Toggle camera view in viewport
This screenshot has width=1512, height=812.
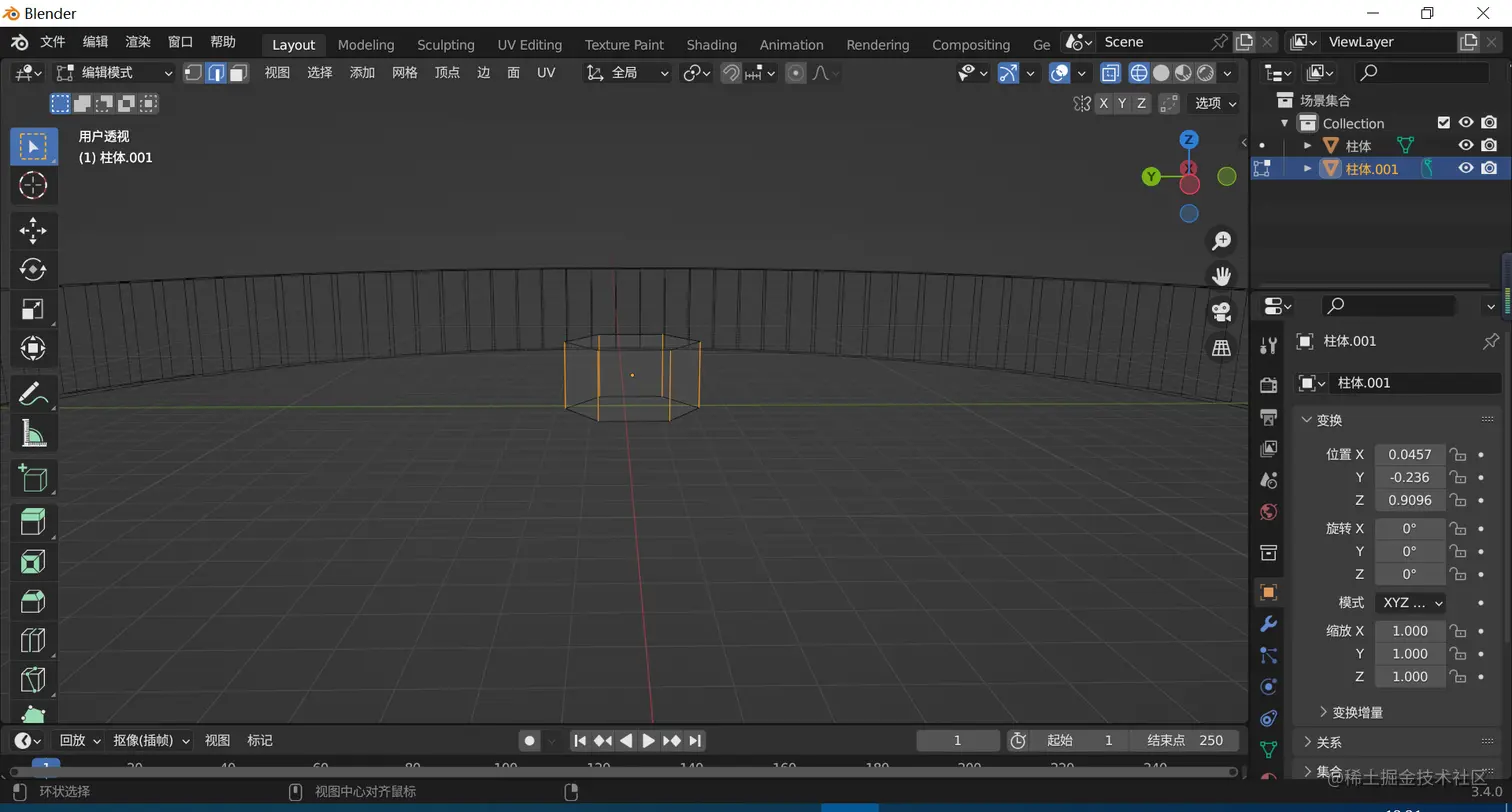(x=1221, y=311)
